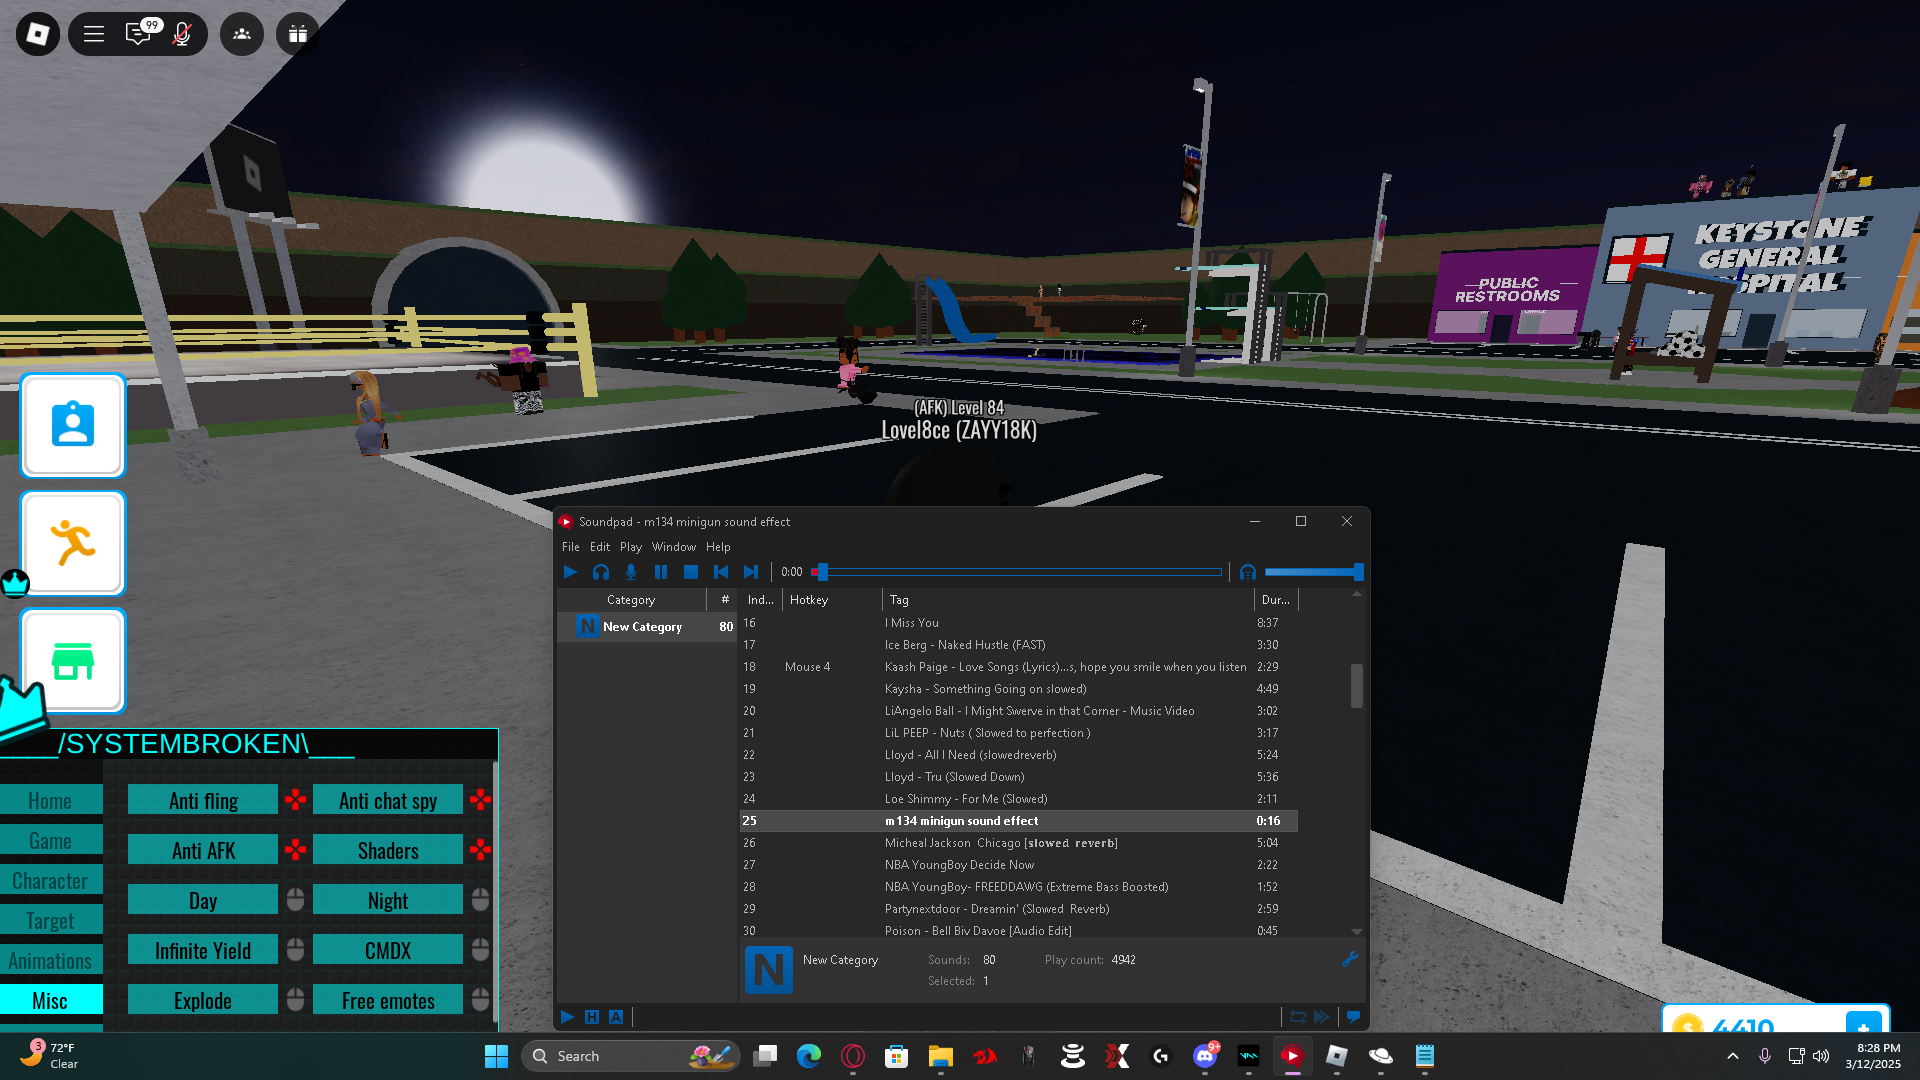
Task: Open the green shop storefront button
Action: tap(73, 661)
